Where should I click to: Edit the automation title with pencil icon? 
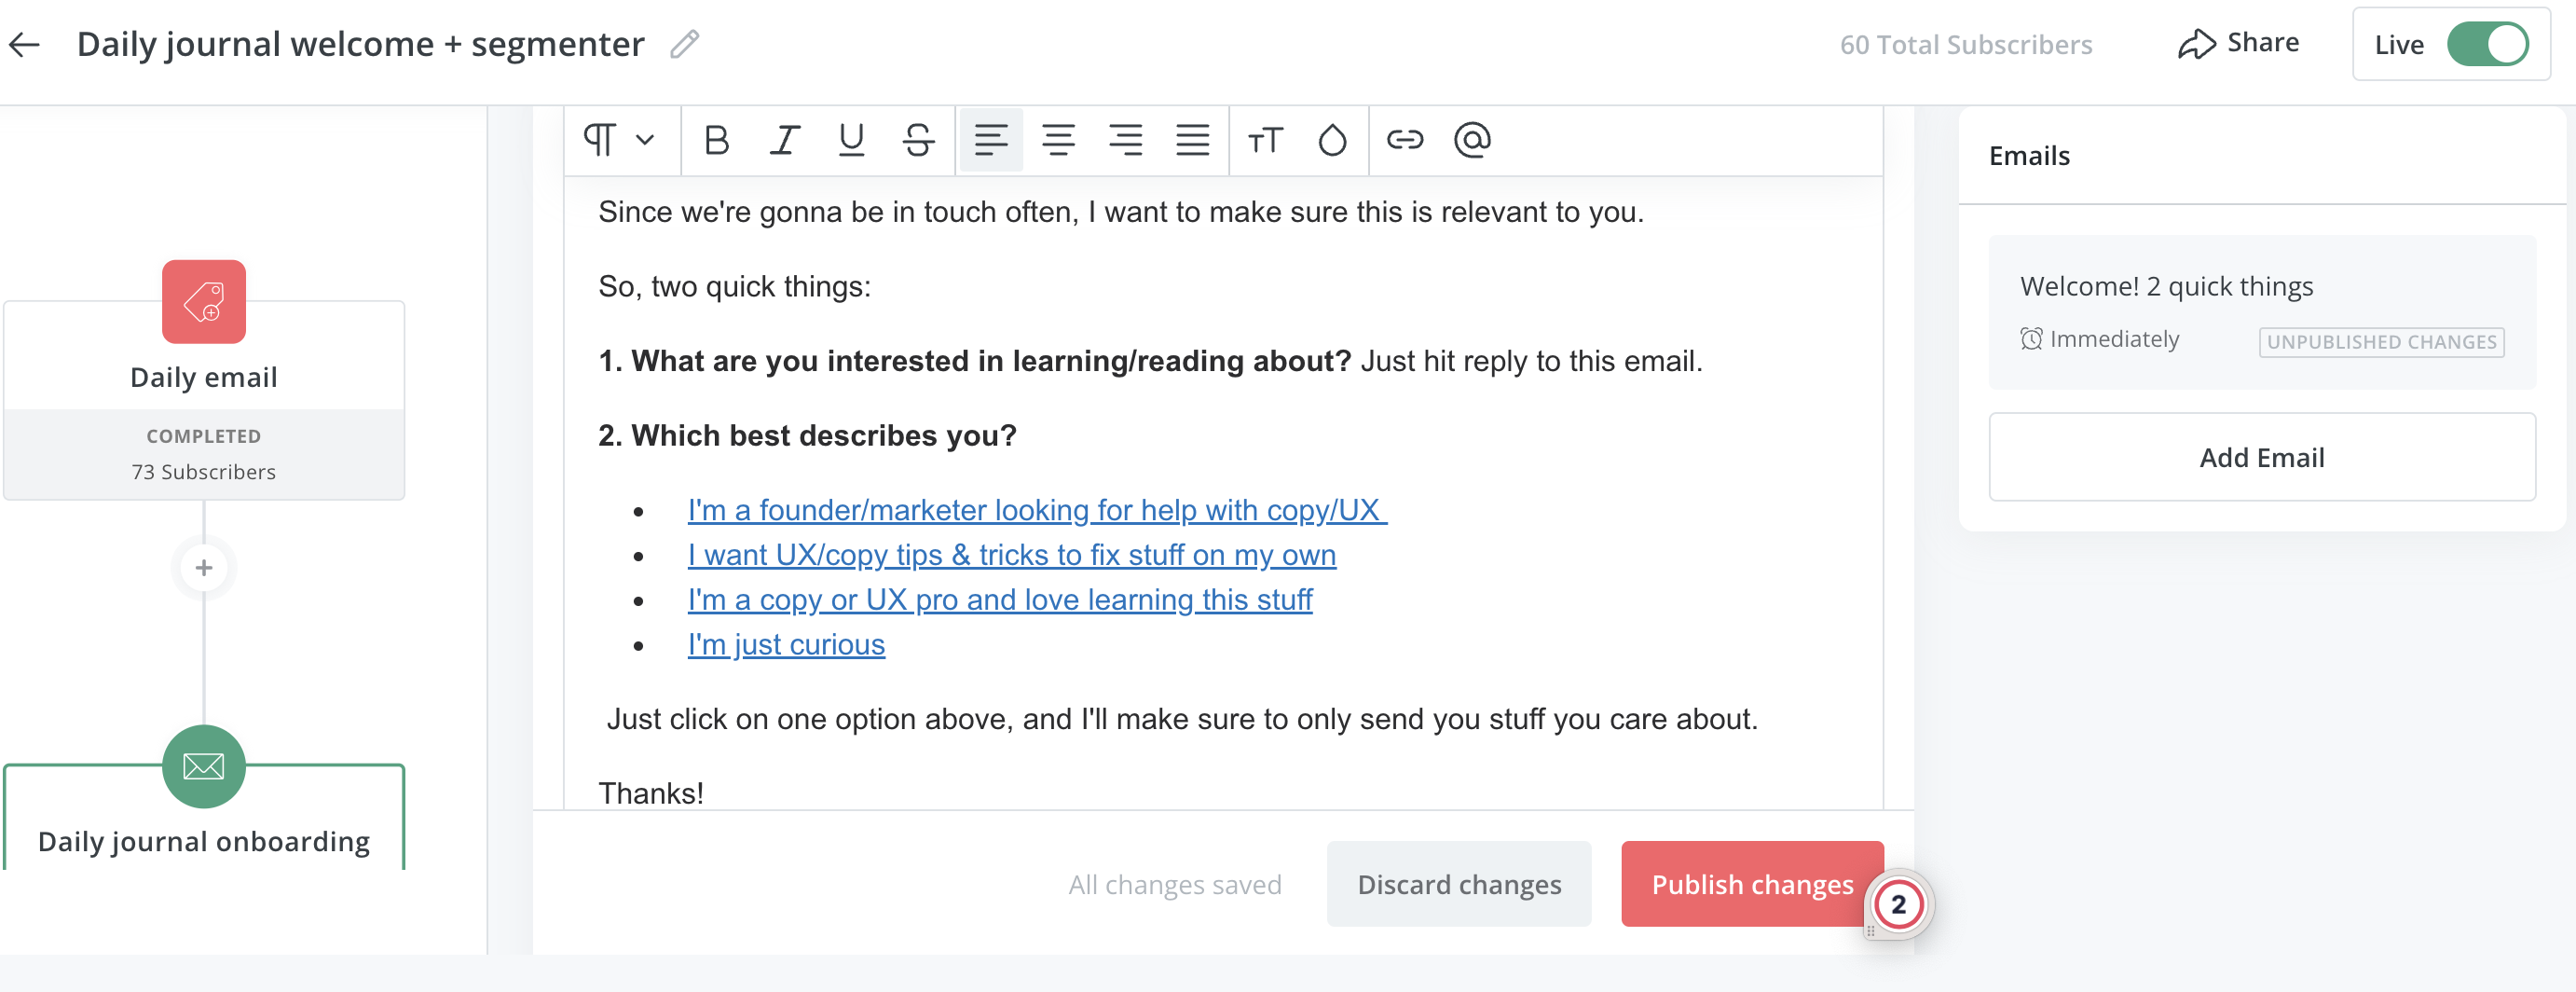pyautogui.click(x=684, y=44)
